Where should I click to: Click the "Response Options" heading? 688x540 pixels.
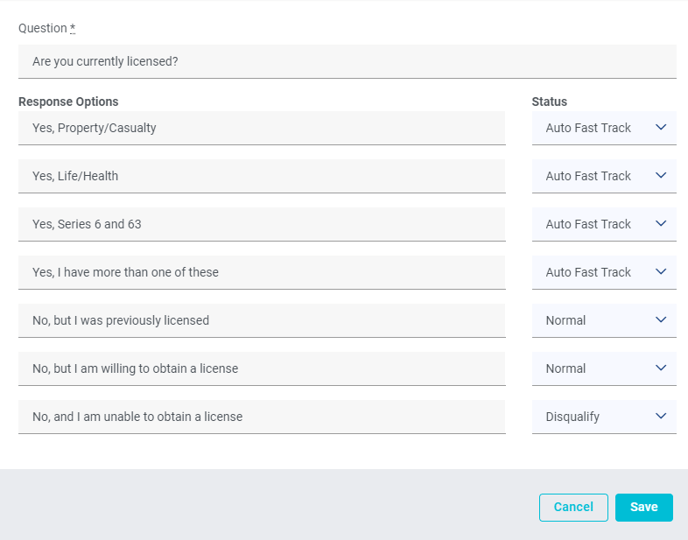pyautogui.click(x=68, y=102)
